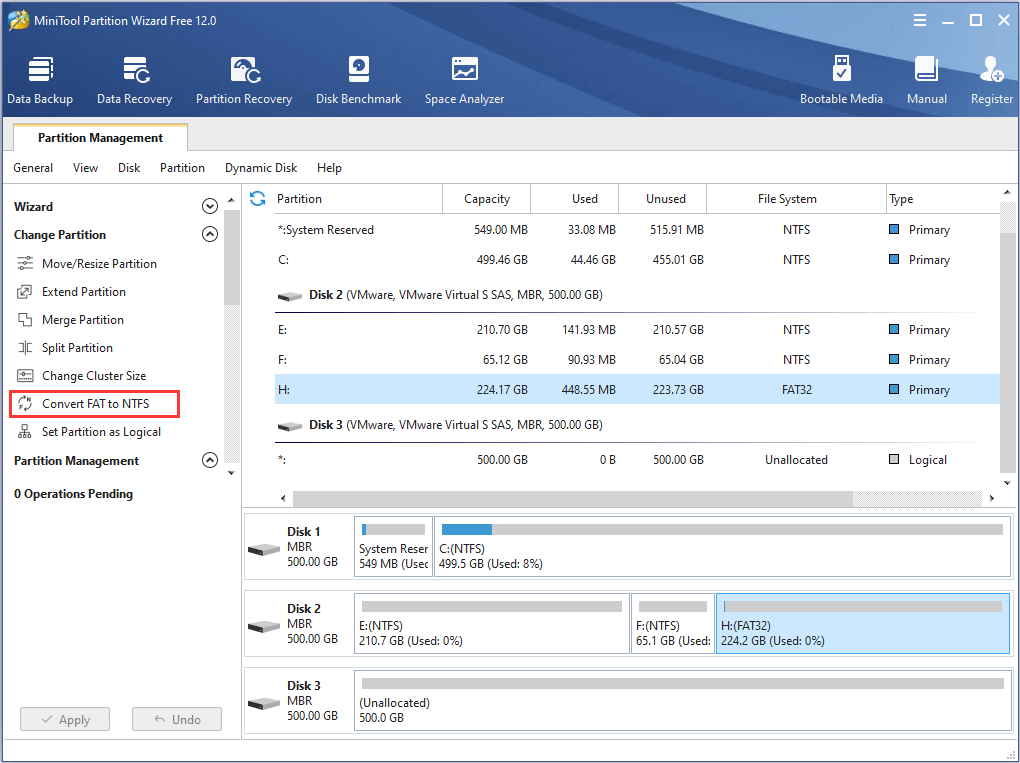This screenshot has width=1020, height=763.
Task: Choose Move/Resize Partition
Action: (87, 263)
